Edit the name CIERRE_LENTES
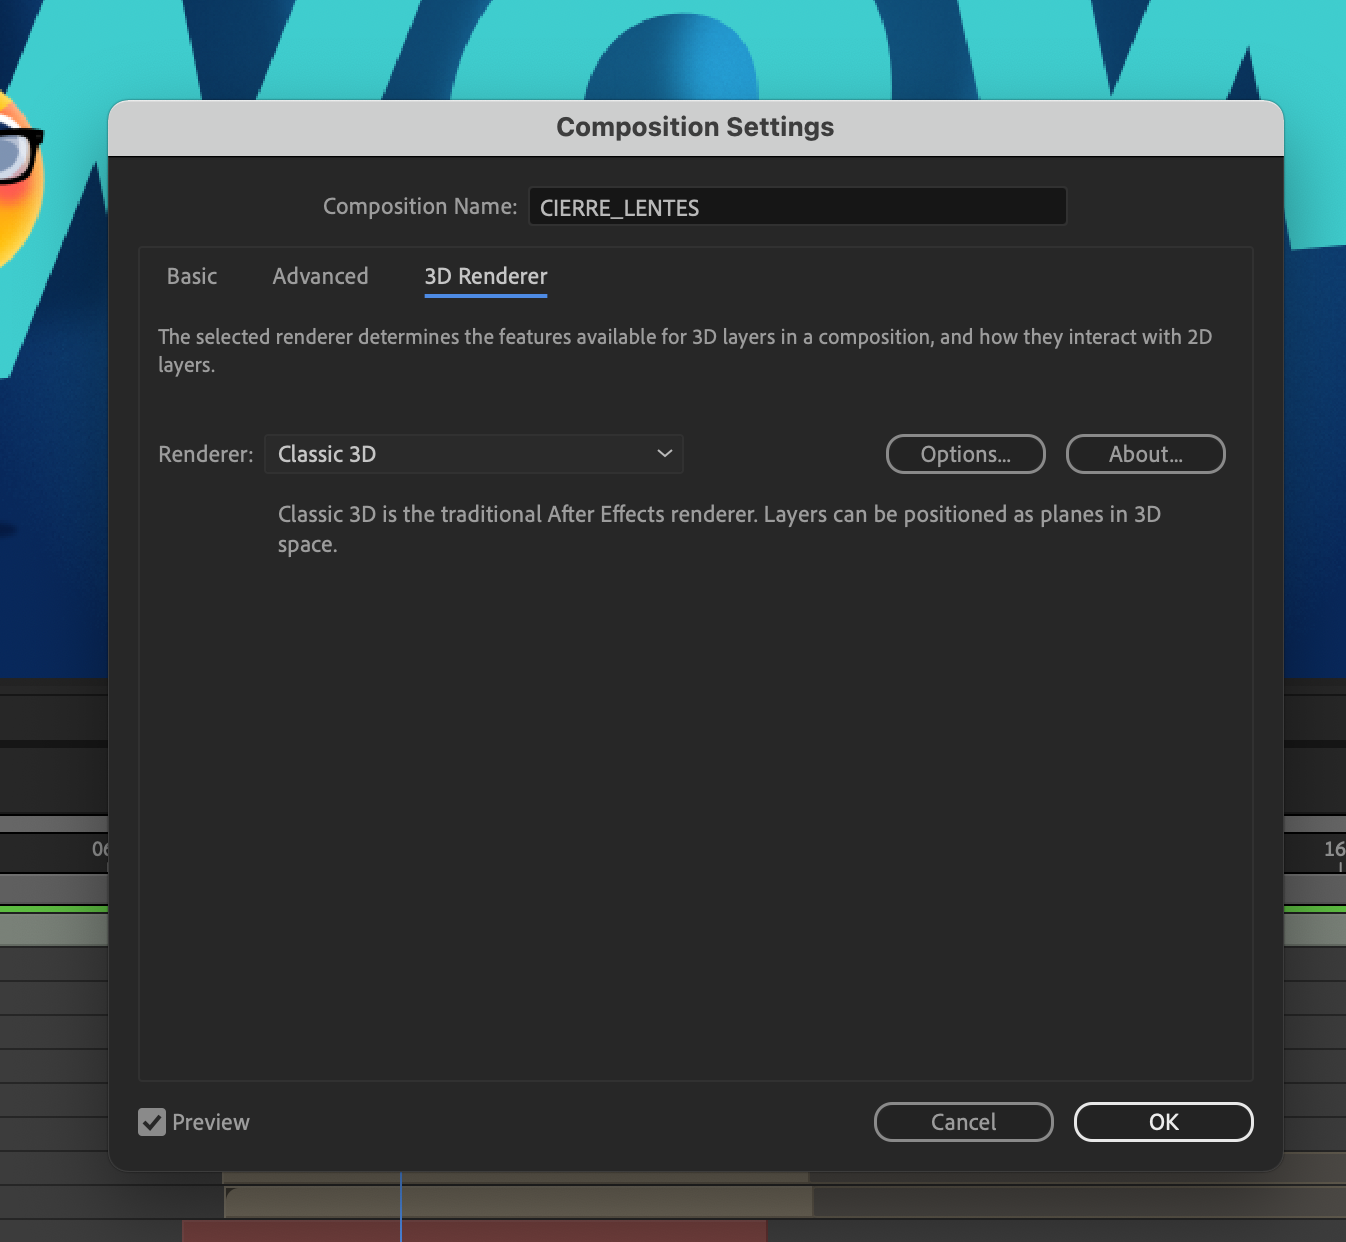The width and height of the screenshot is (1346, 1242). pyautogui.click(x=618, y=208)
